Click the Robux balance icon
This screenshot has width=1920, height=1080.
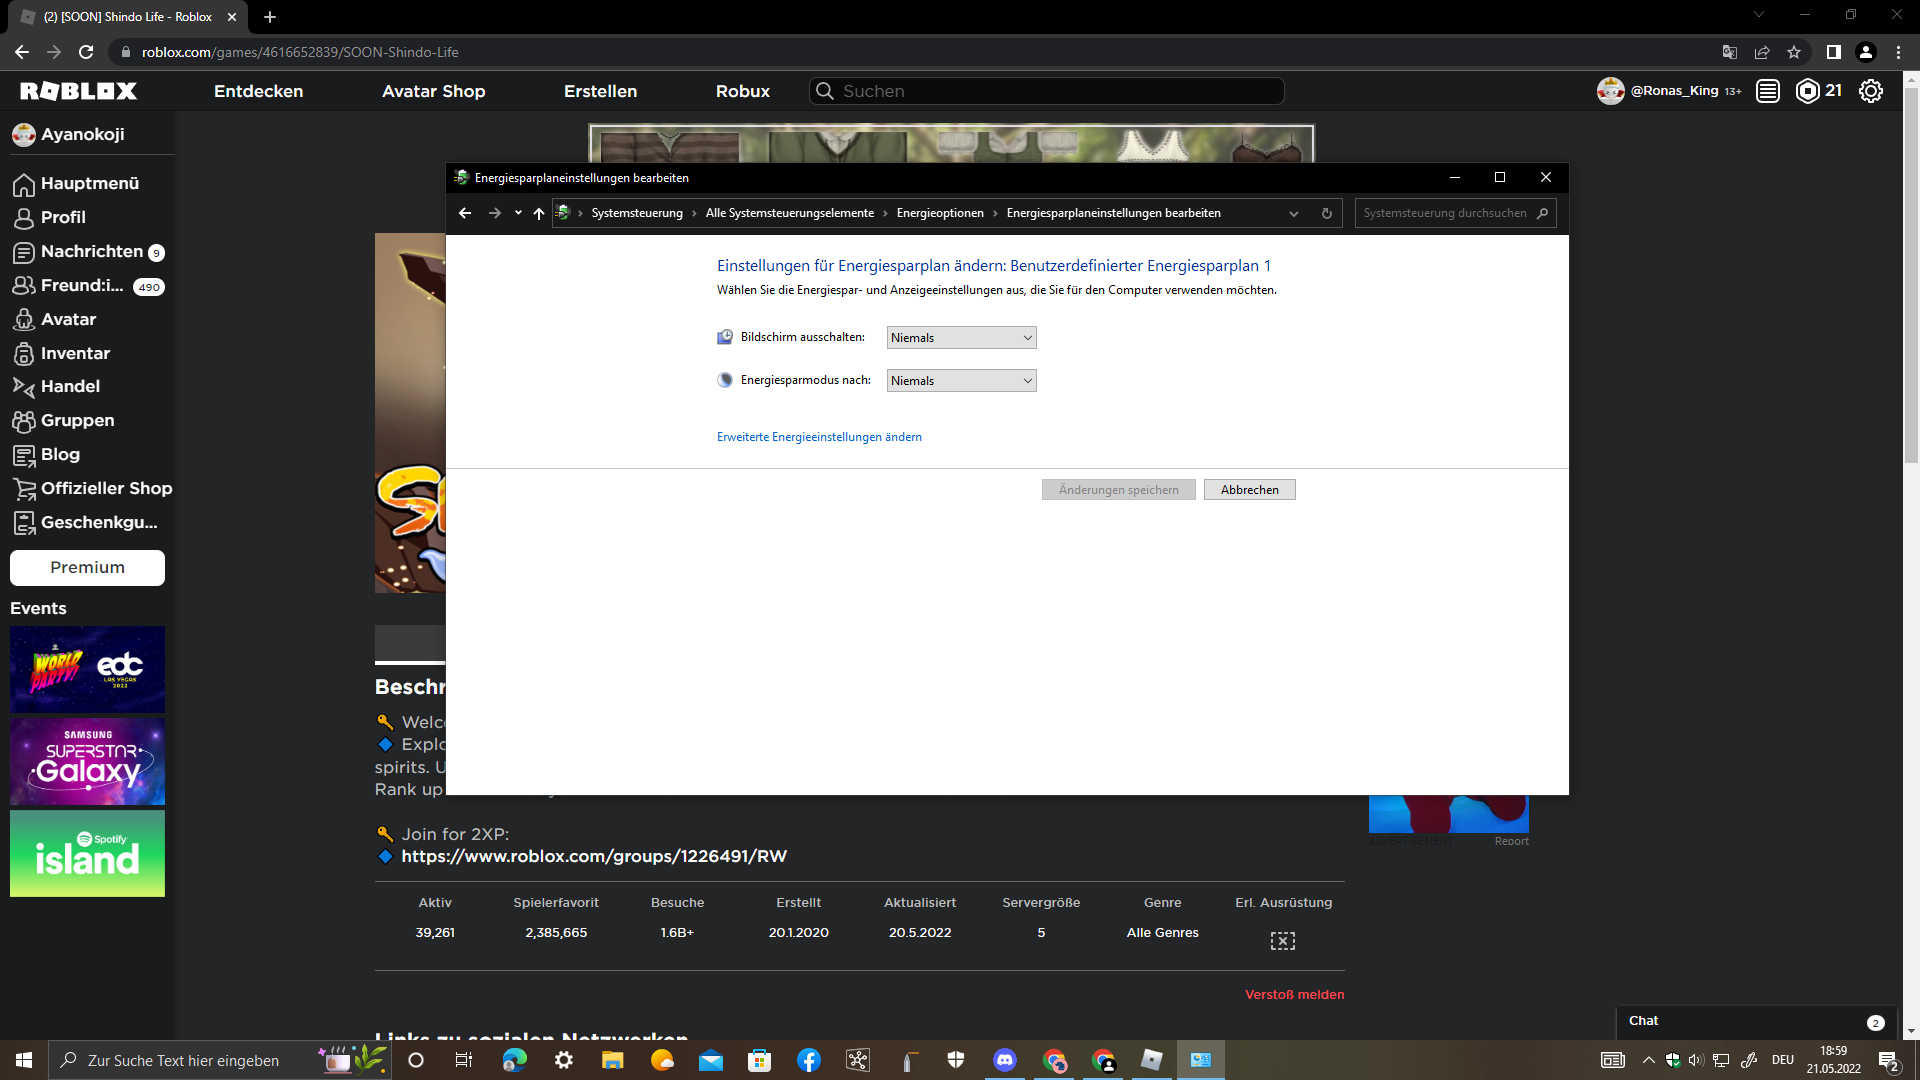pos(1807,91)
